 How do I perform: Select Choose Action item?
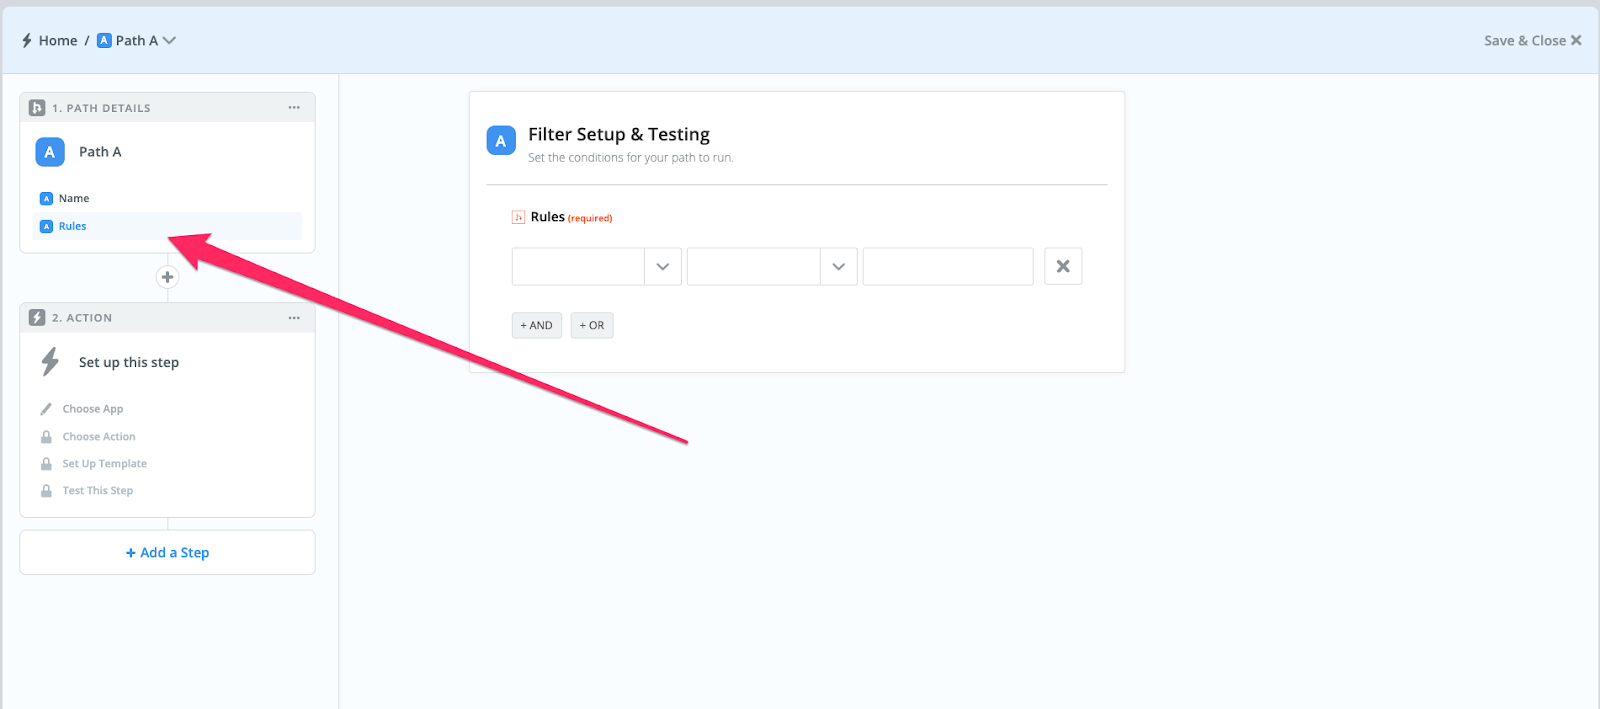coord(99,437)
